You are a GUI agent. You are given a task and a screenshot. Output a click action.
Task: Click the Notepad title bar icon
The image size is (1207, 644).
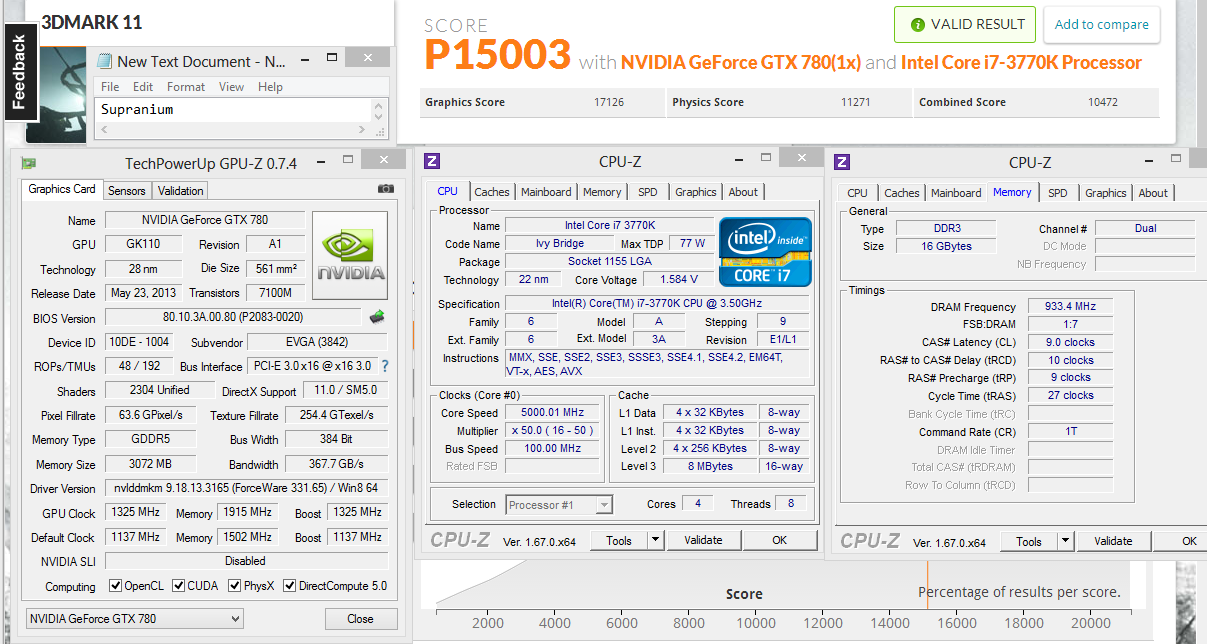click(x=104, y=62)
